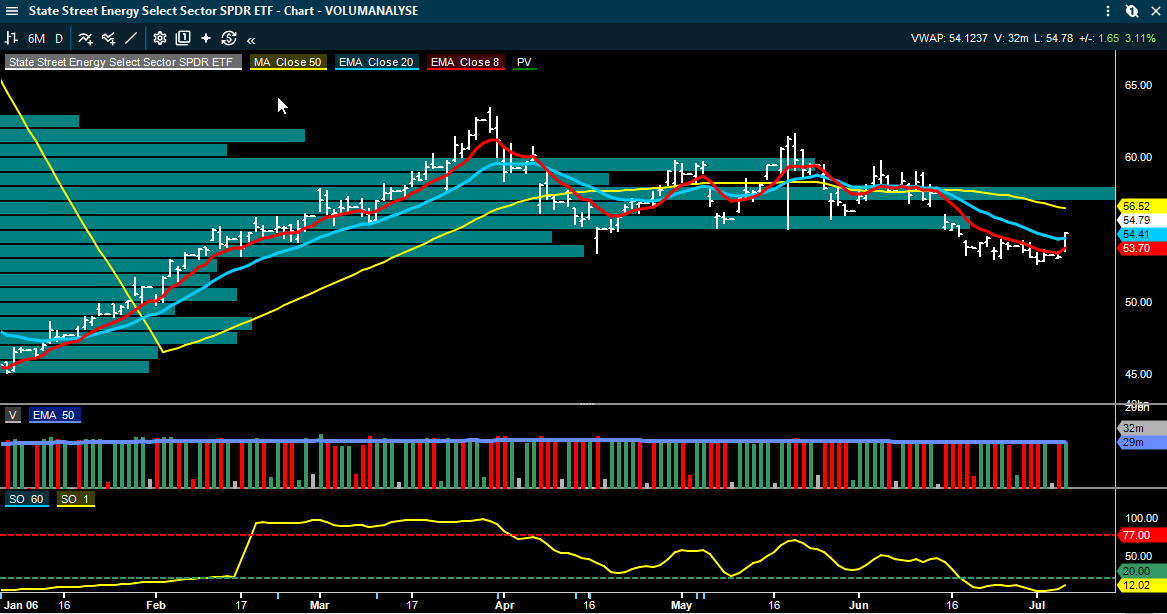Image resolution: width=1167 pixels, height=614 pixels.
Task: Select the V volume study label
Action: (13, 415)
